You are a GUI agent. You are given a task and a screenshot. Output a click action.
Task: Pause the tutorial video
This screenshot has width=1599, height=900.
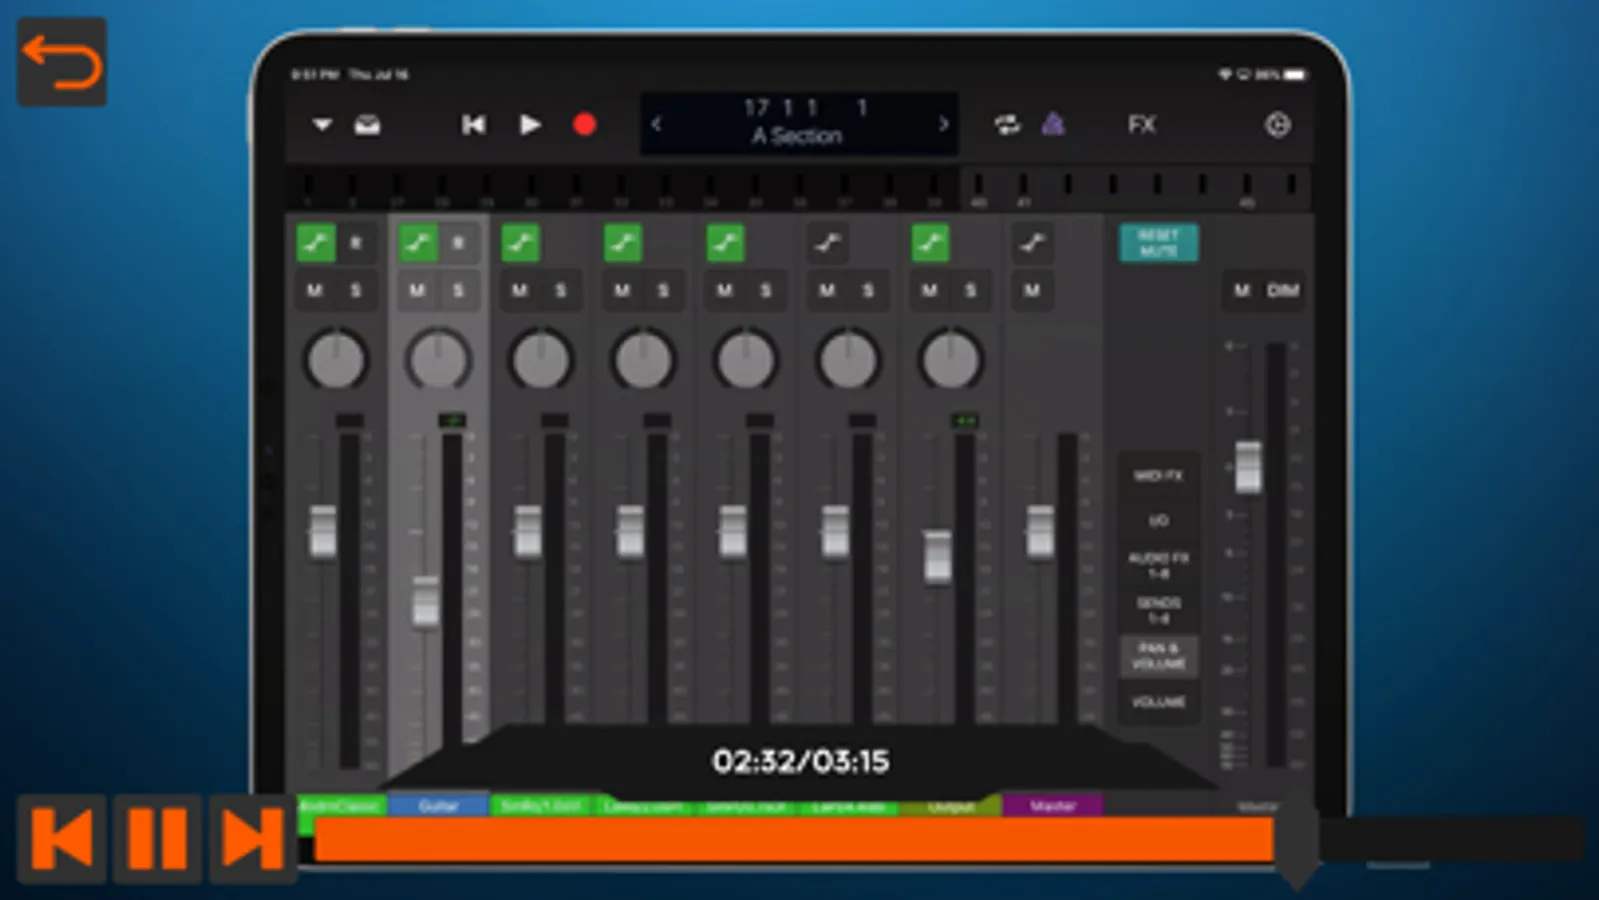click(158, 838)
